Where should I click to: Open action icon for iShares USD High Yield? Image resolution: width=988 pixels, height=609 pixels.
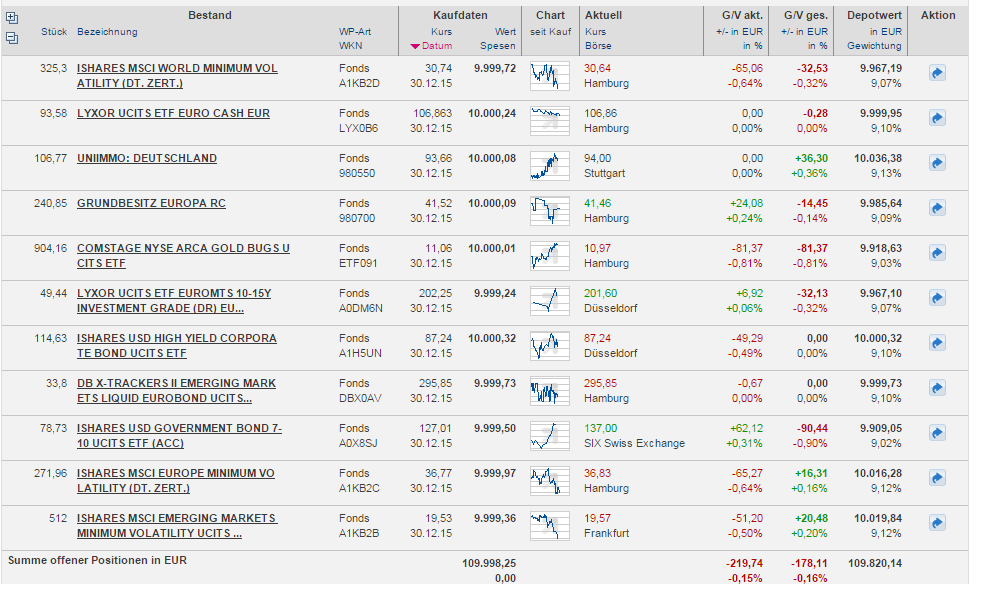[x=937, y=343]
